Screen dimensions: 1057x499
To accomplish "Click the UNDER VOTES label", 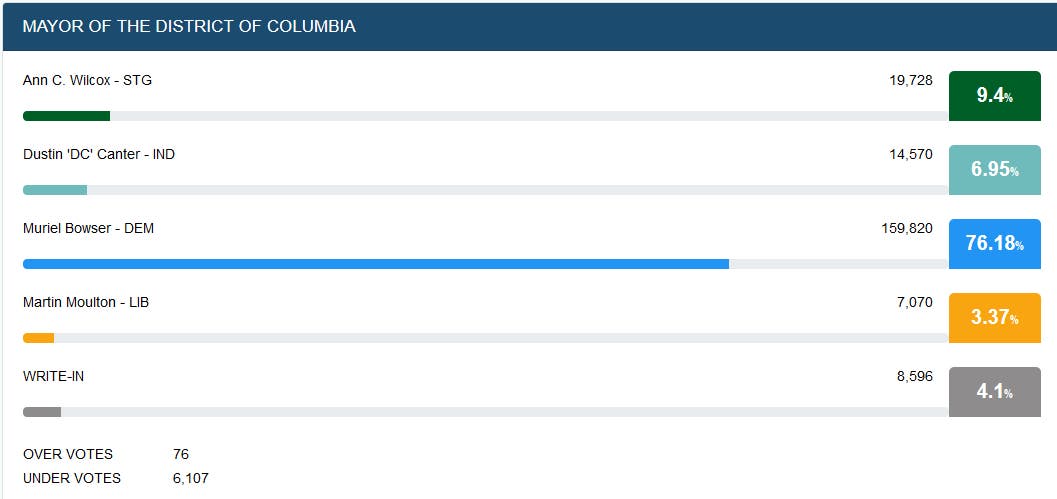I will click(x=71, y=478).
